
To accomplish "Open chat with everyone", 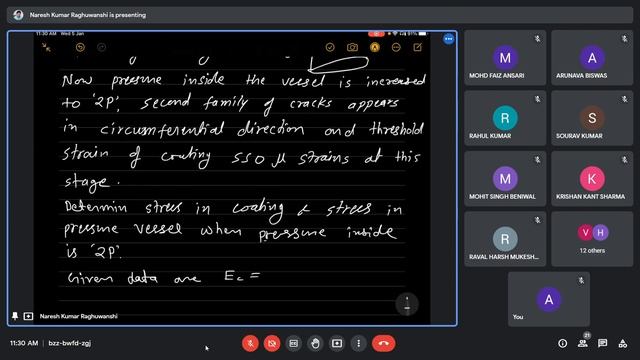I will click(x=602, y=343).
